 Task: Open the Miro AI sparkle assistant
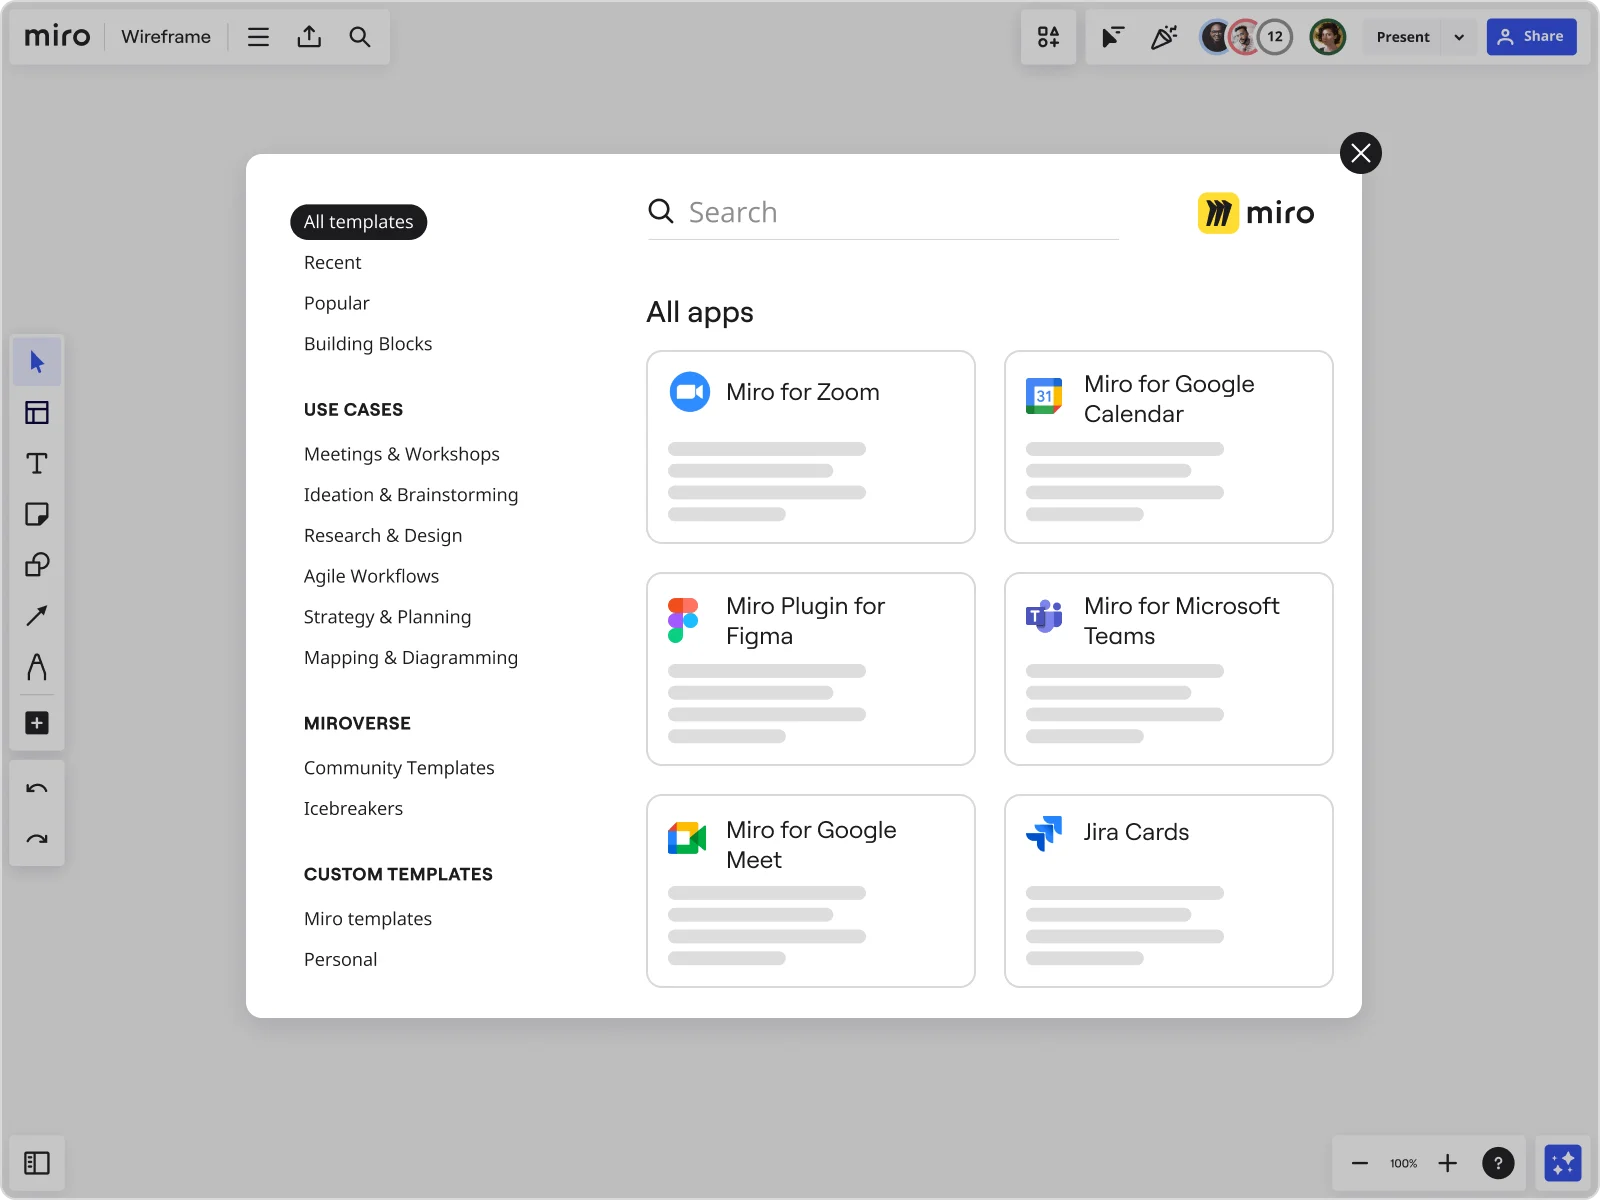point(1562,1163)
